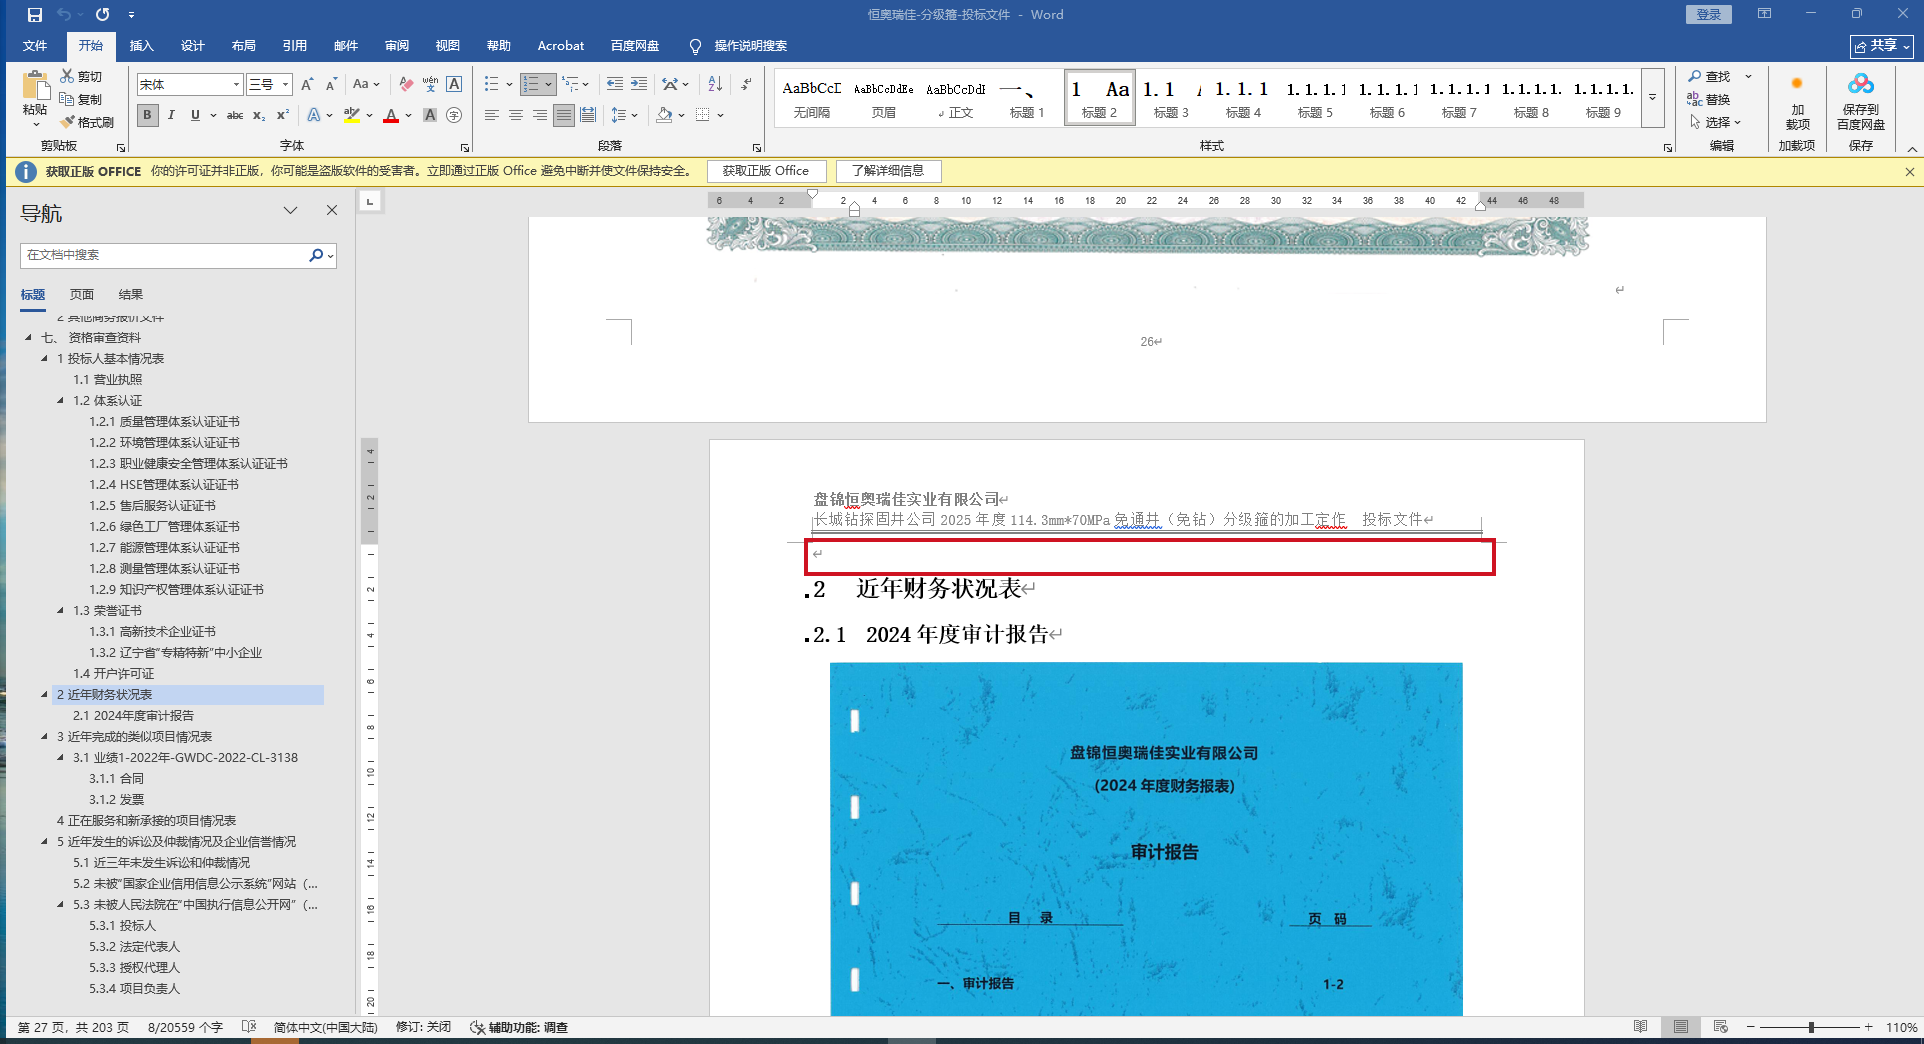Click the 获取正版 Office button
1924x1044 pixels.
coord(766,171)
